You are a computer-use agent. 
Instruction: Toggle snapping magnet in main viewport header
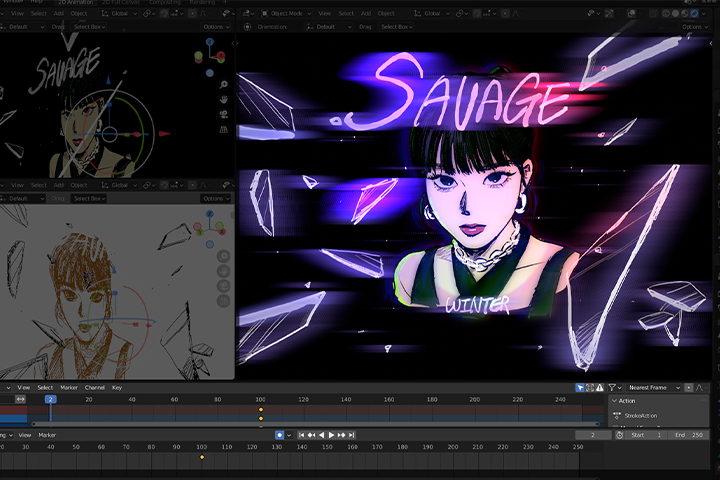coord(477,13)
